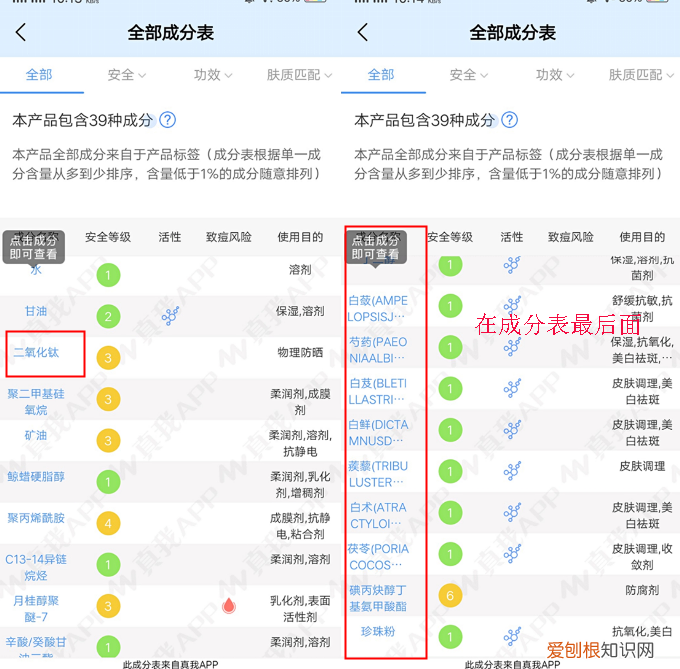The image size is (680, 669).
Task: Open help question mark on left screen
Action: (167, 120)
